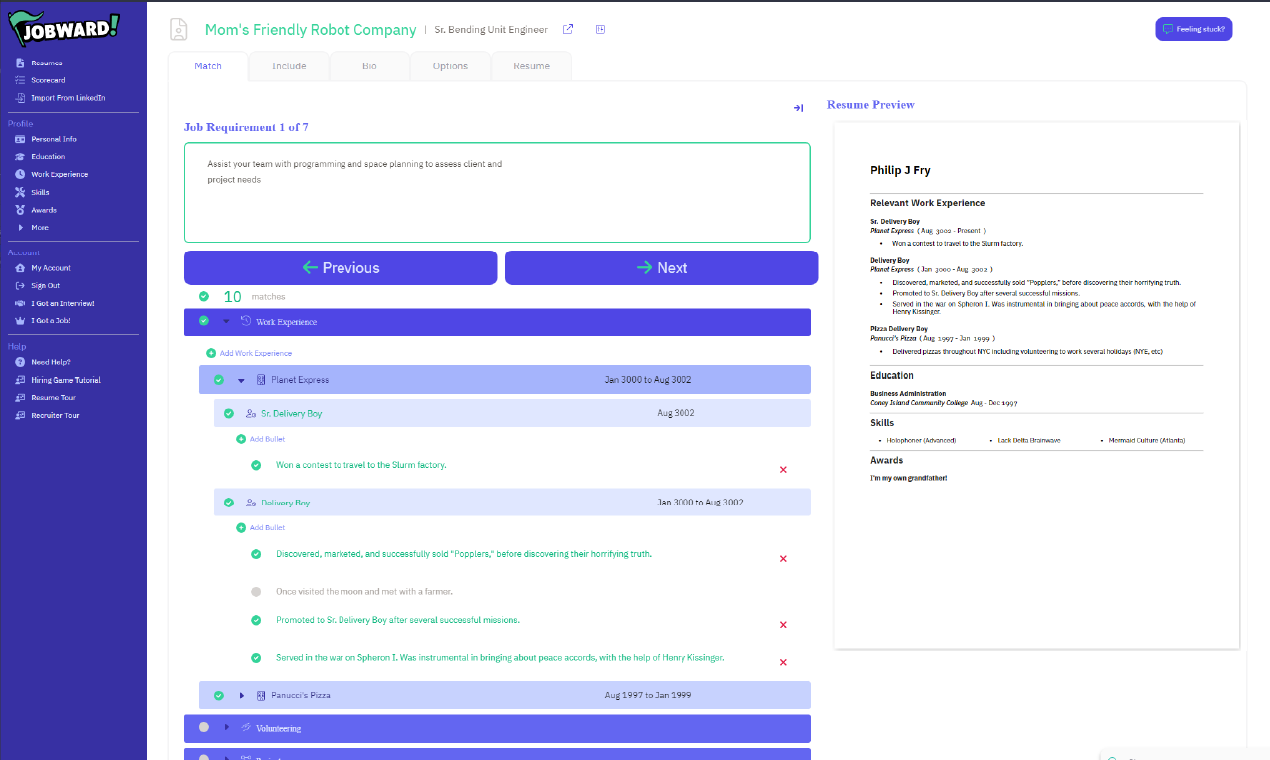
Task: Open job posting external link icon
Action: click(x=568, y=30)
